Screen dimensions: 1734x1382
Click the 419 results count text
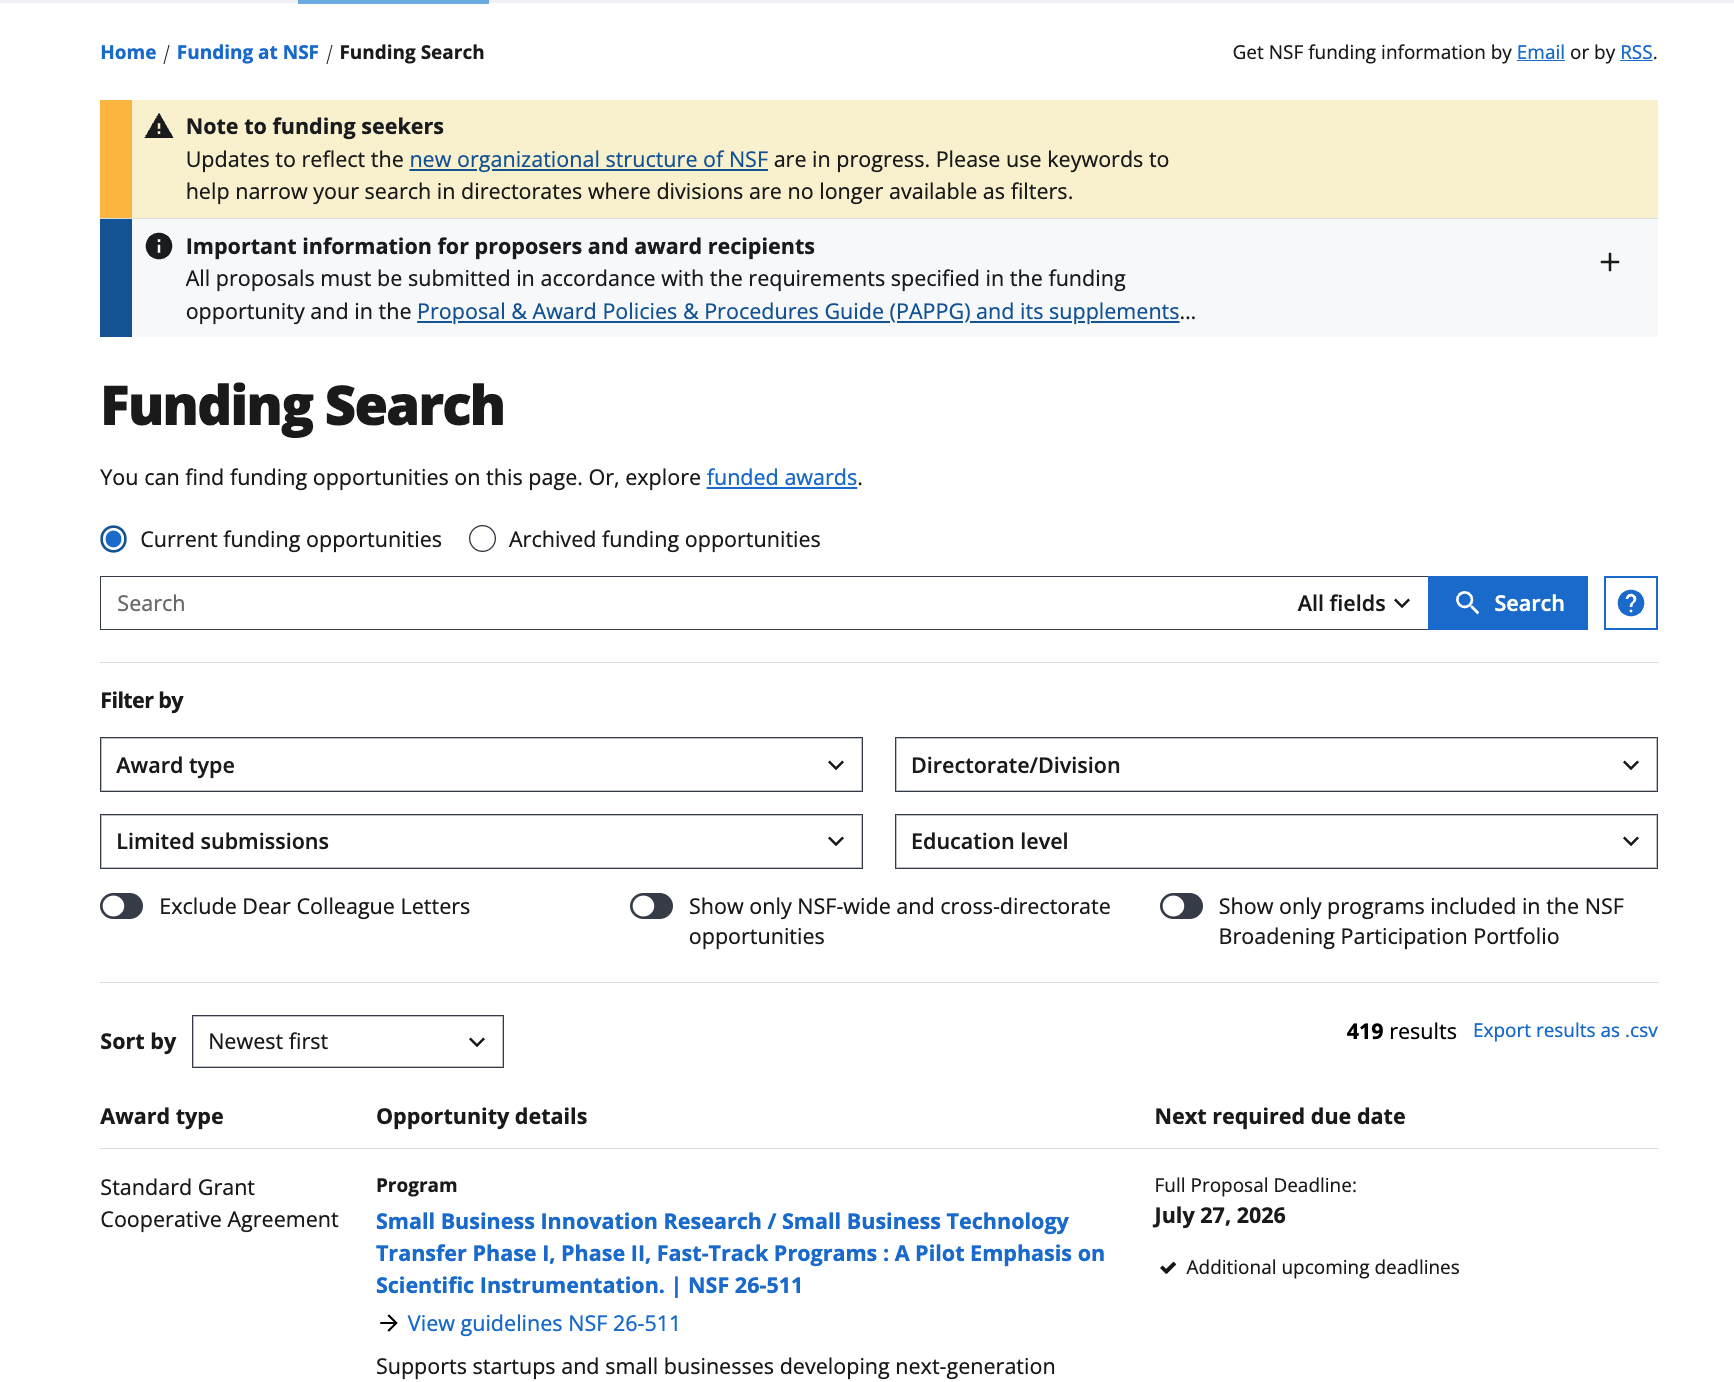(1401, 1031)
